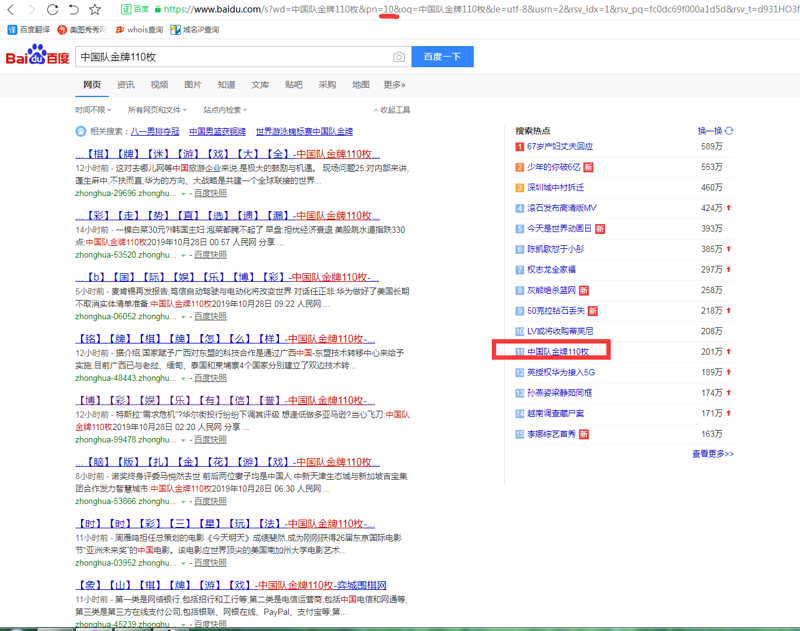Open the 【彩】【走】【势】 result title
Screen dimensions: 800x631
[228, 216]
